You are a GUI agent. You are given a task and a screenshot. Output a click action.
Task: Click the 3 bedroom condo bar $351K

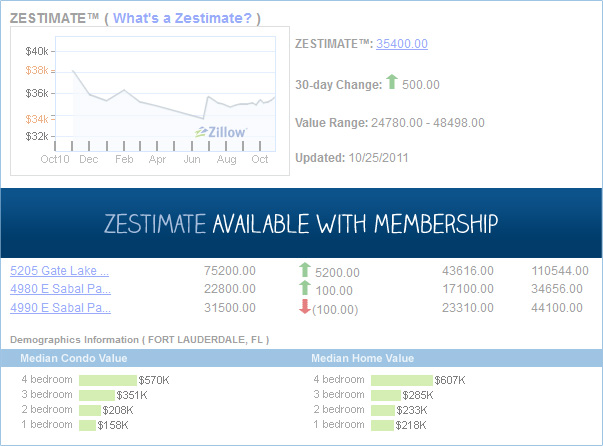(x=97, y=395)
